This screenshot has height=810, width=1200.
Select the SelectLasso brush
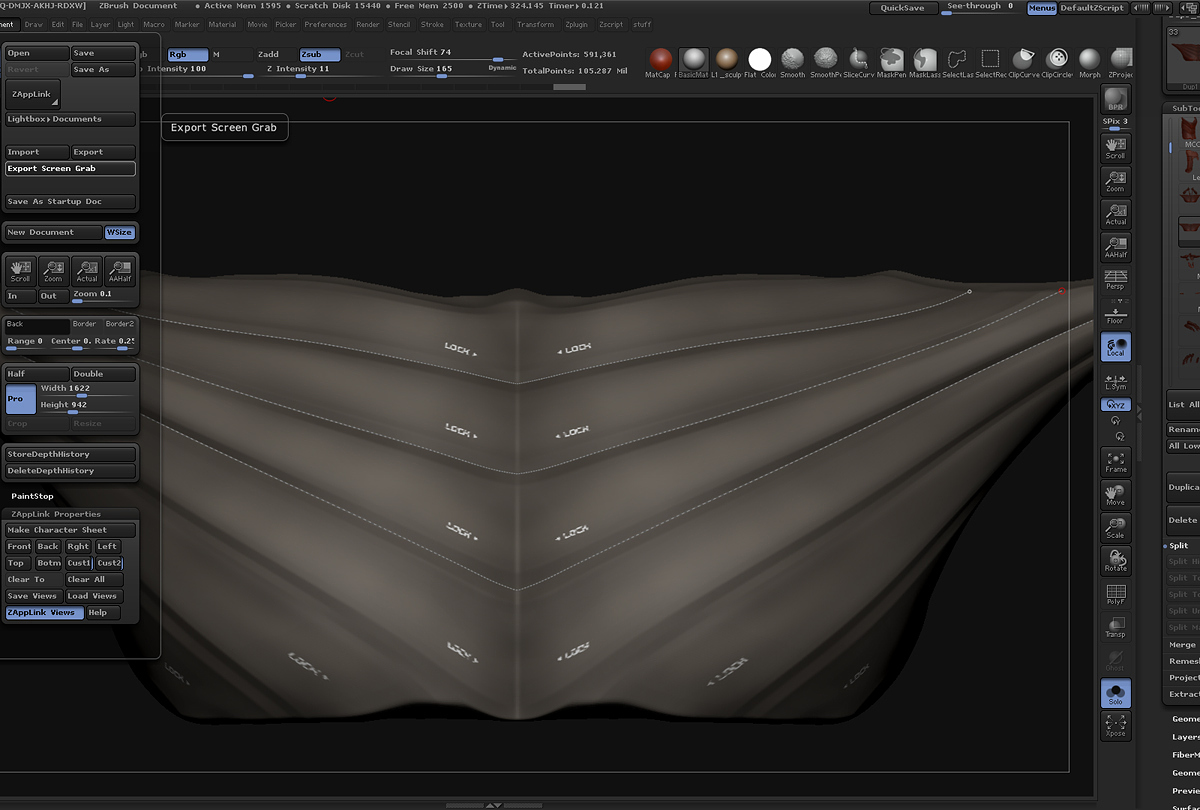click(957, 60)
